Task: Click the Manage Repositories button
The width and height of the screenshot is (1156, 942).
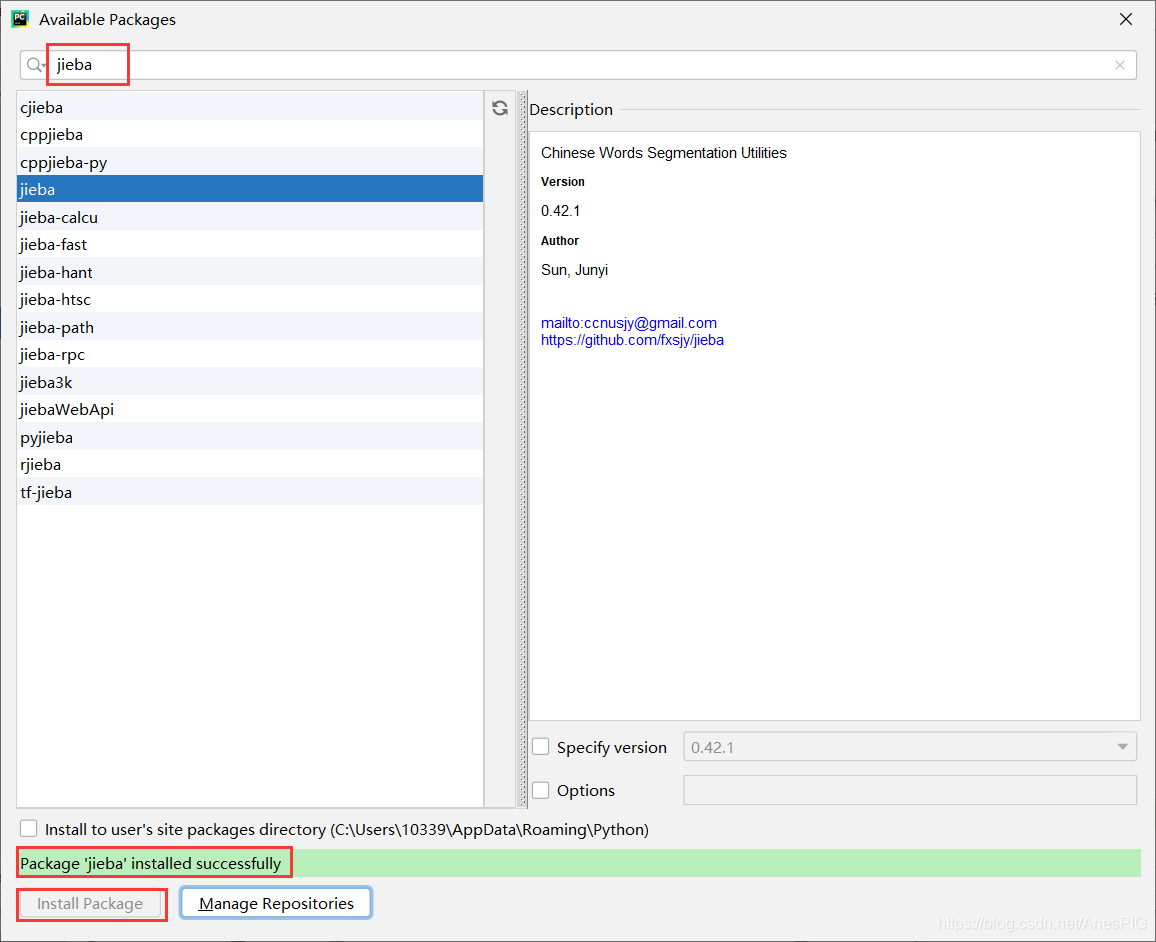Action: (x=276, y=904)
